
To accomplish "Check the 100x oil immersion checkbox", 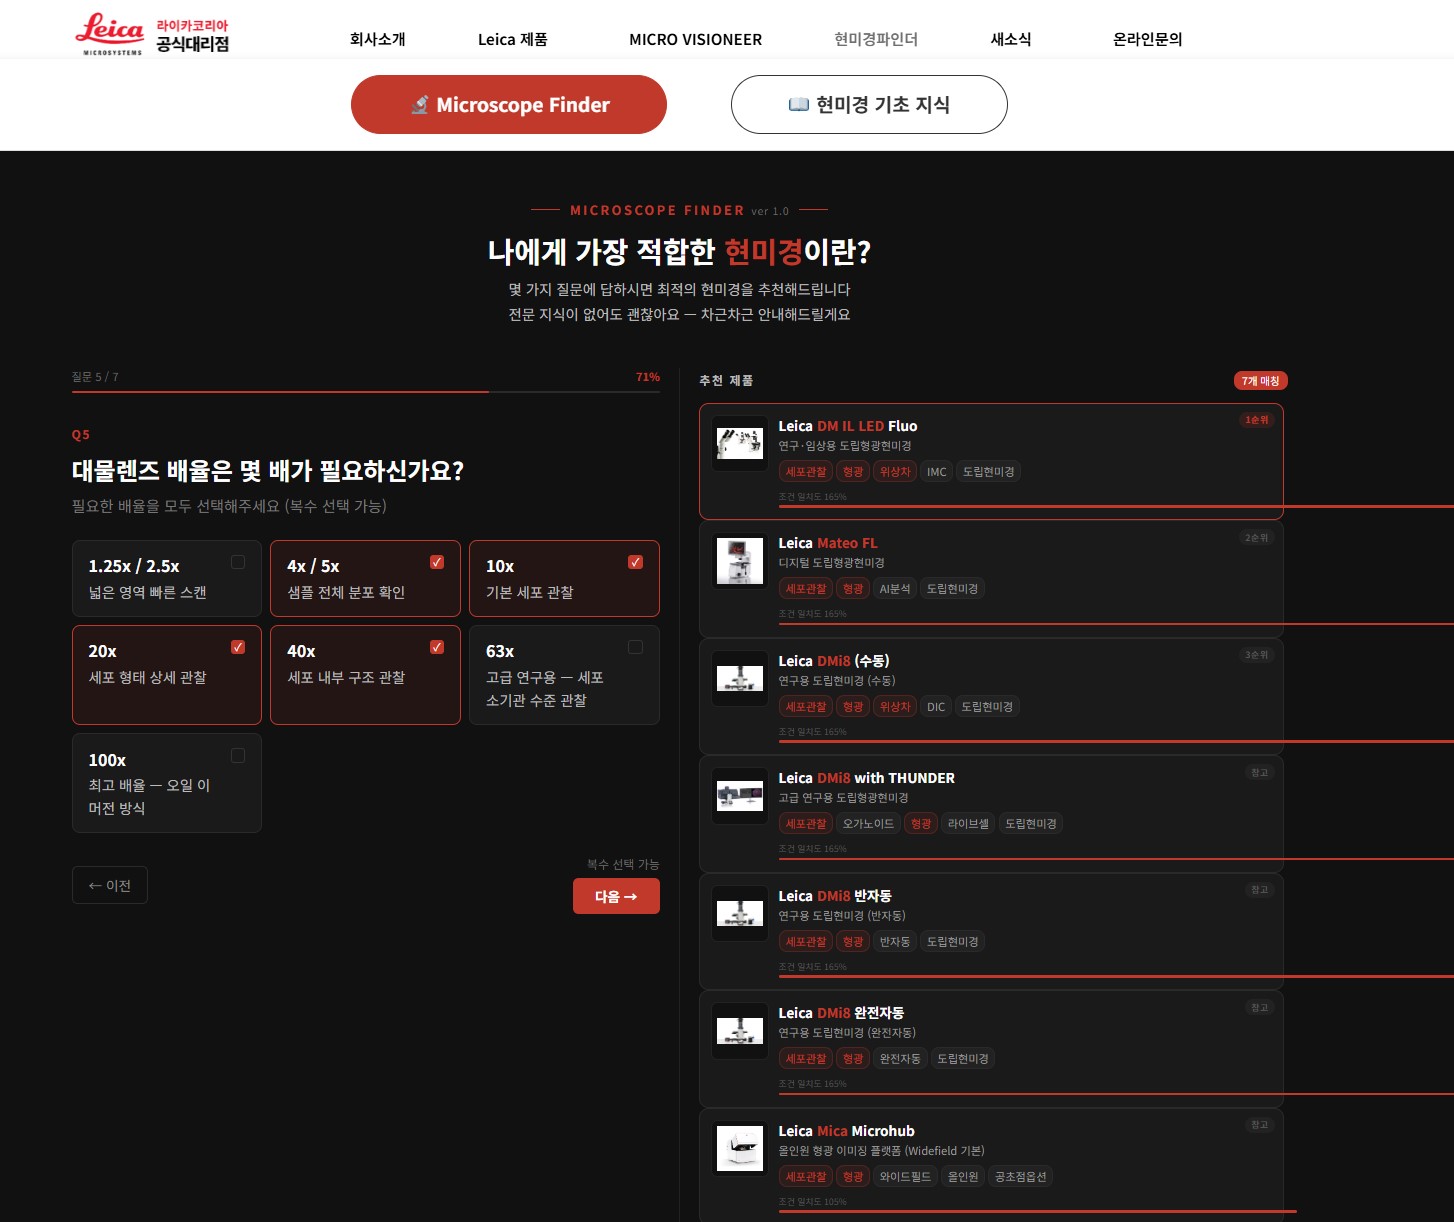I will [x=238, y=755].
